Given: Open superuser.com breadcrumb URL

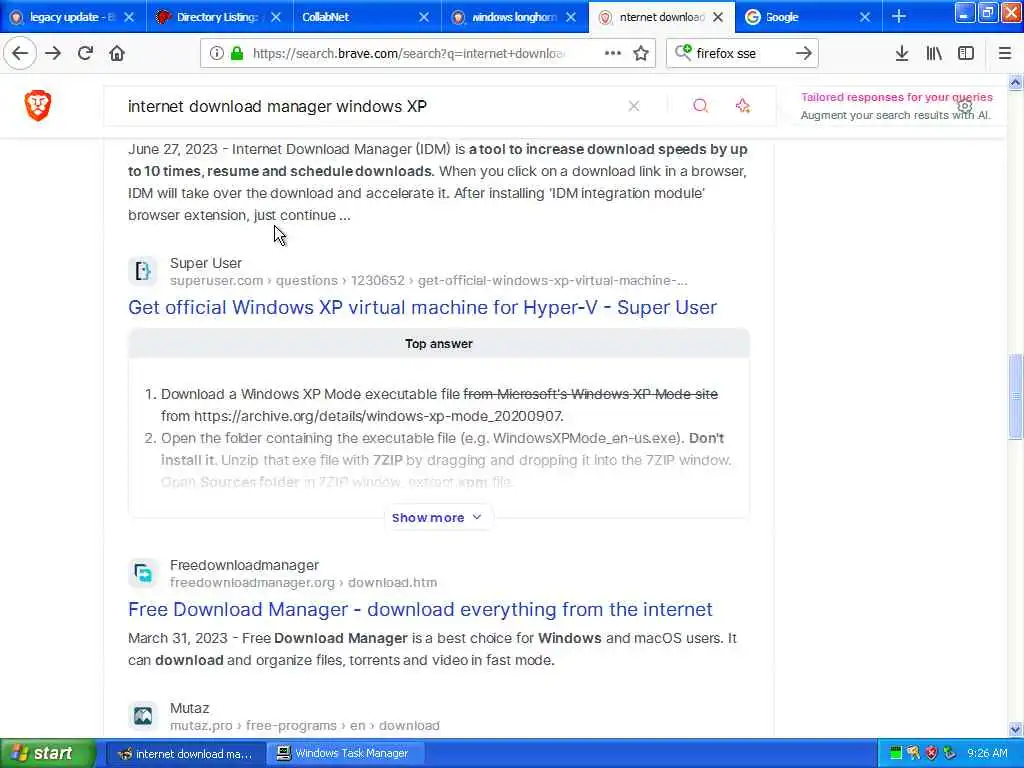Looking at the screenshot, I should (428, 281).
